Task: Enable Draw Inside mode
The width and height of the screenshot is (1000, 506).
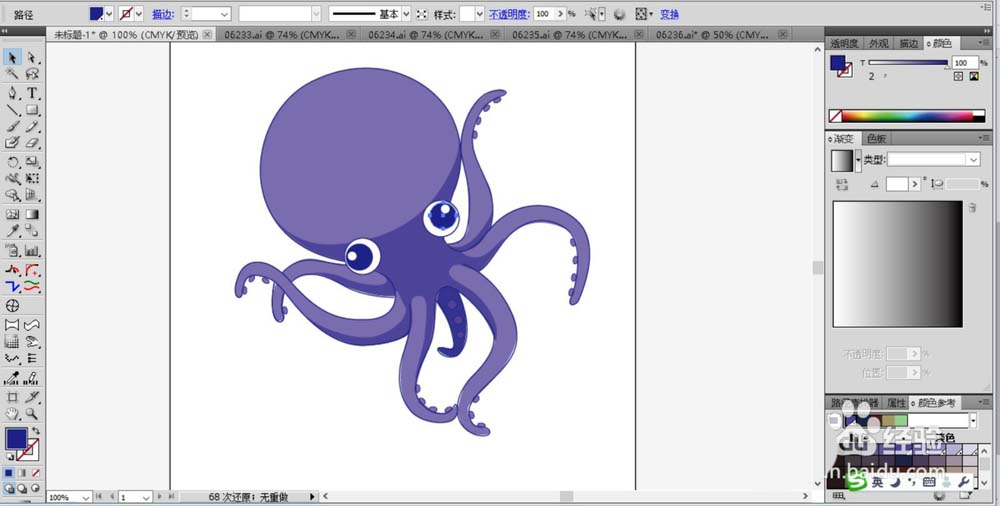Action: [36, 488]
